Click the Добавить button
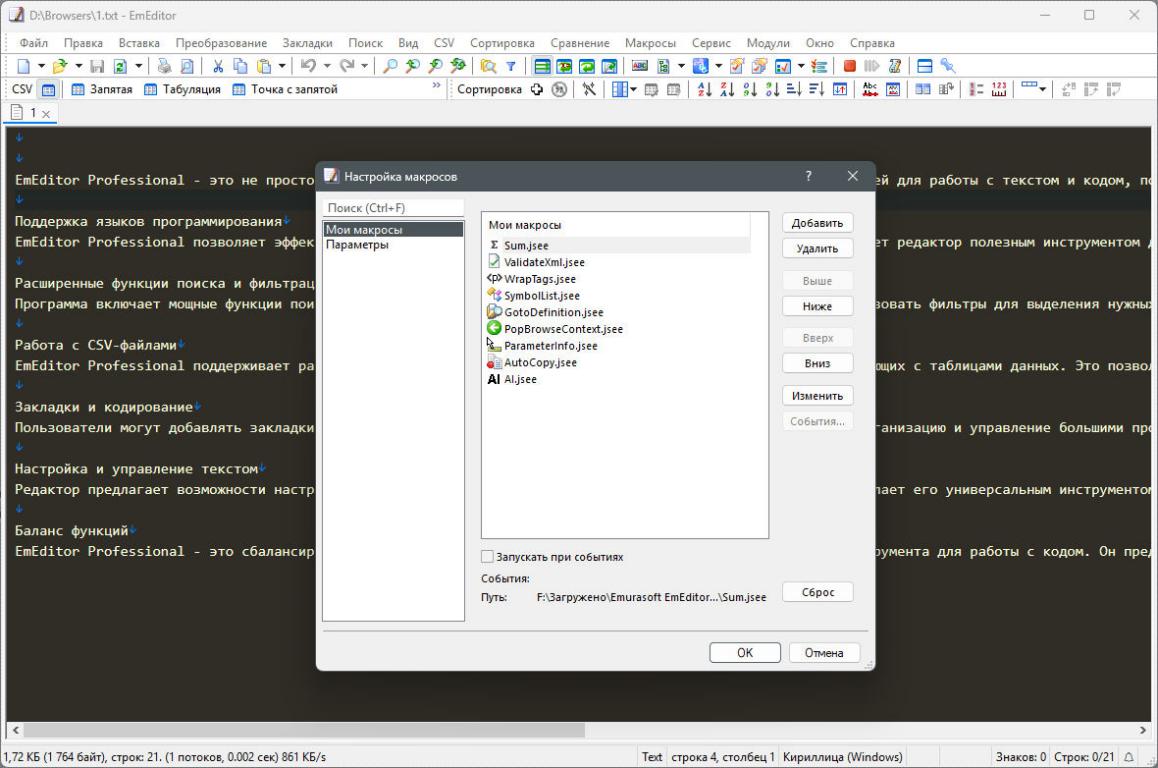Viewport: 1158px width, 768px height. coord(817,223)
